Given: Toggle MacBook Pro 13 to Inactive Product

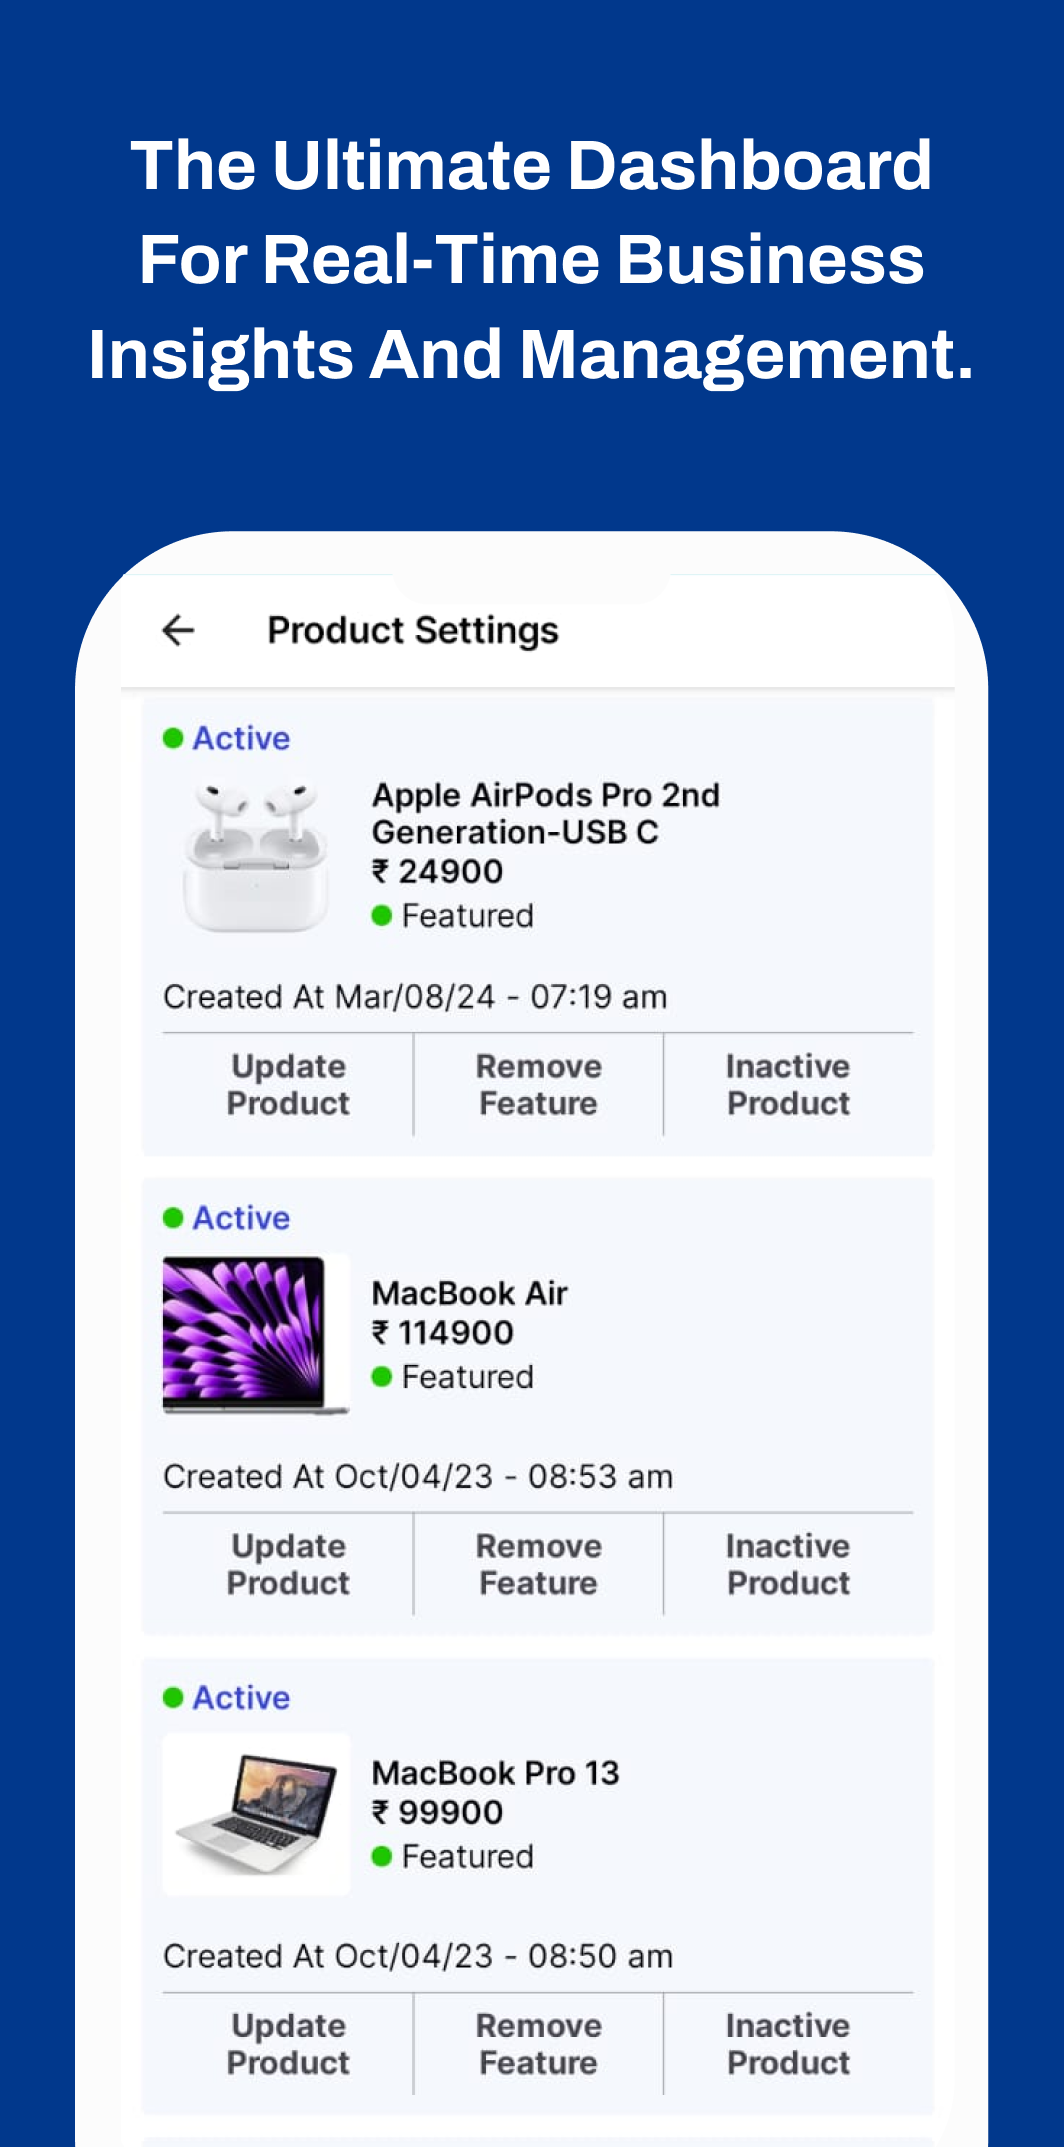Looking at the screenshot, I should click(788, 2044).
